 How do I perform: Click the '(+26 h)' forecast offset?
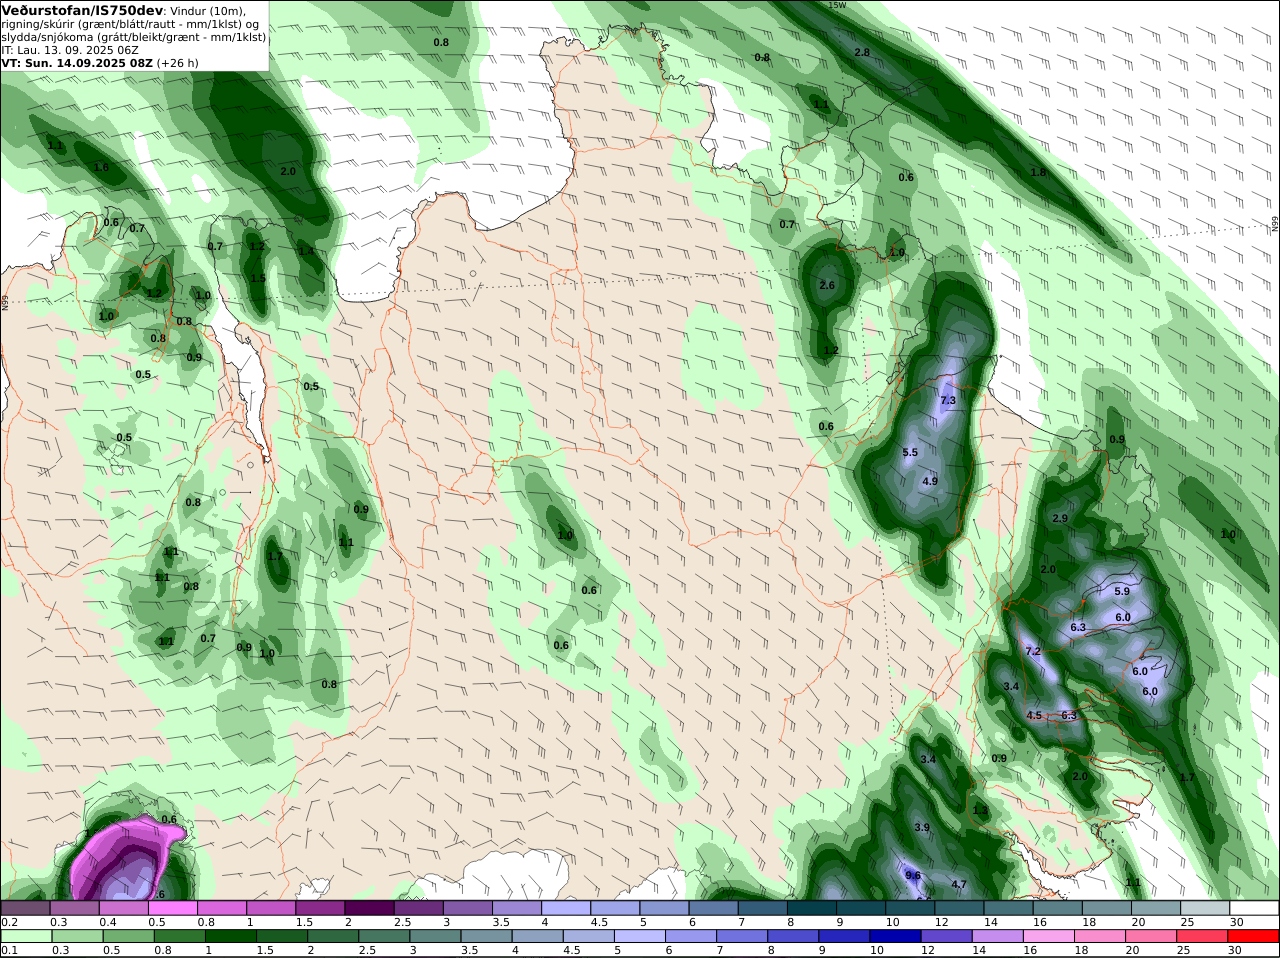click(x=177, y=63)
